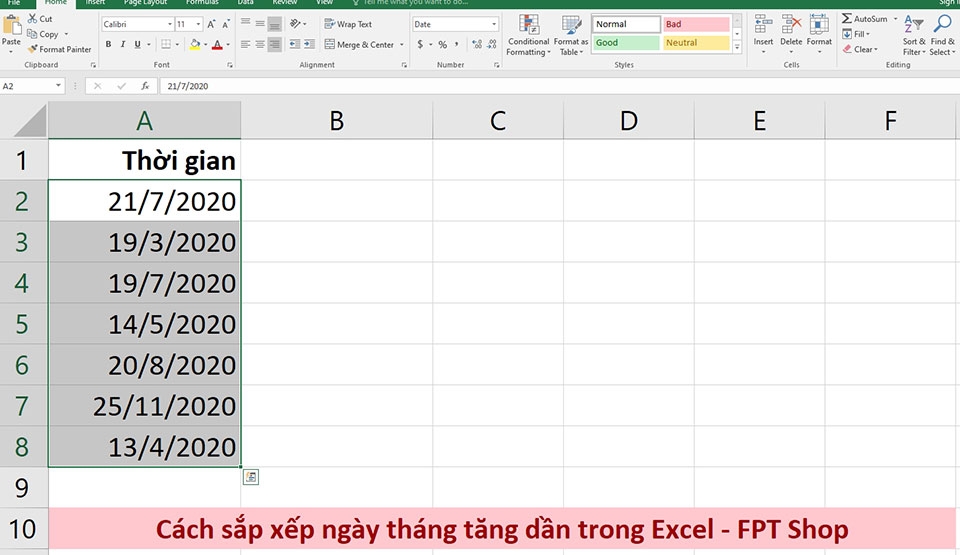Open AutoSum dropdown arrow
Screen dimensions: 960x555
(x=895, y=19)
